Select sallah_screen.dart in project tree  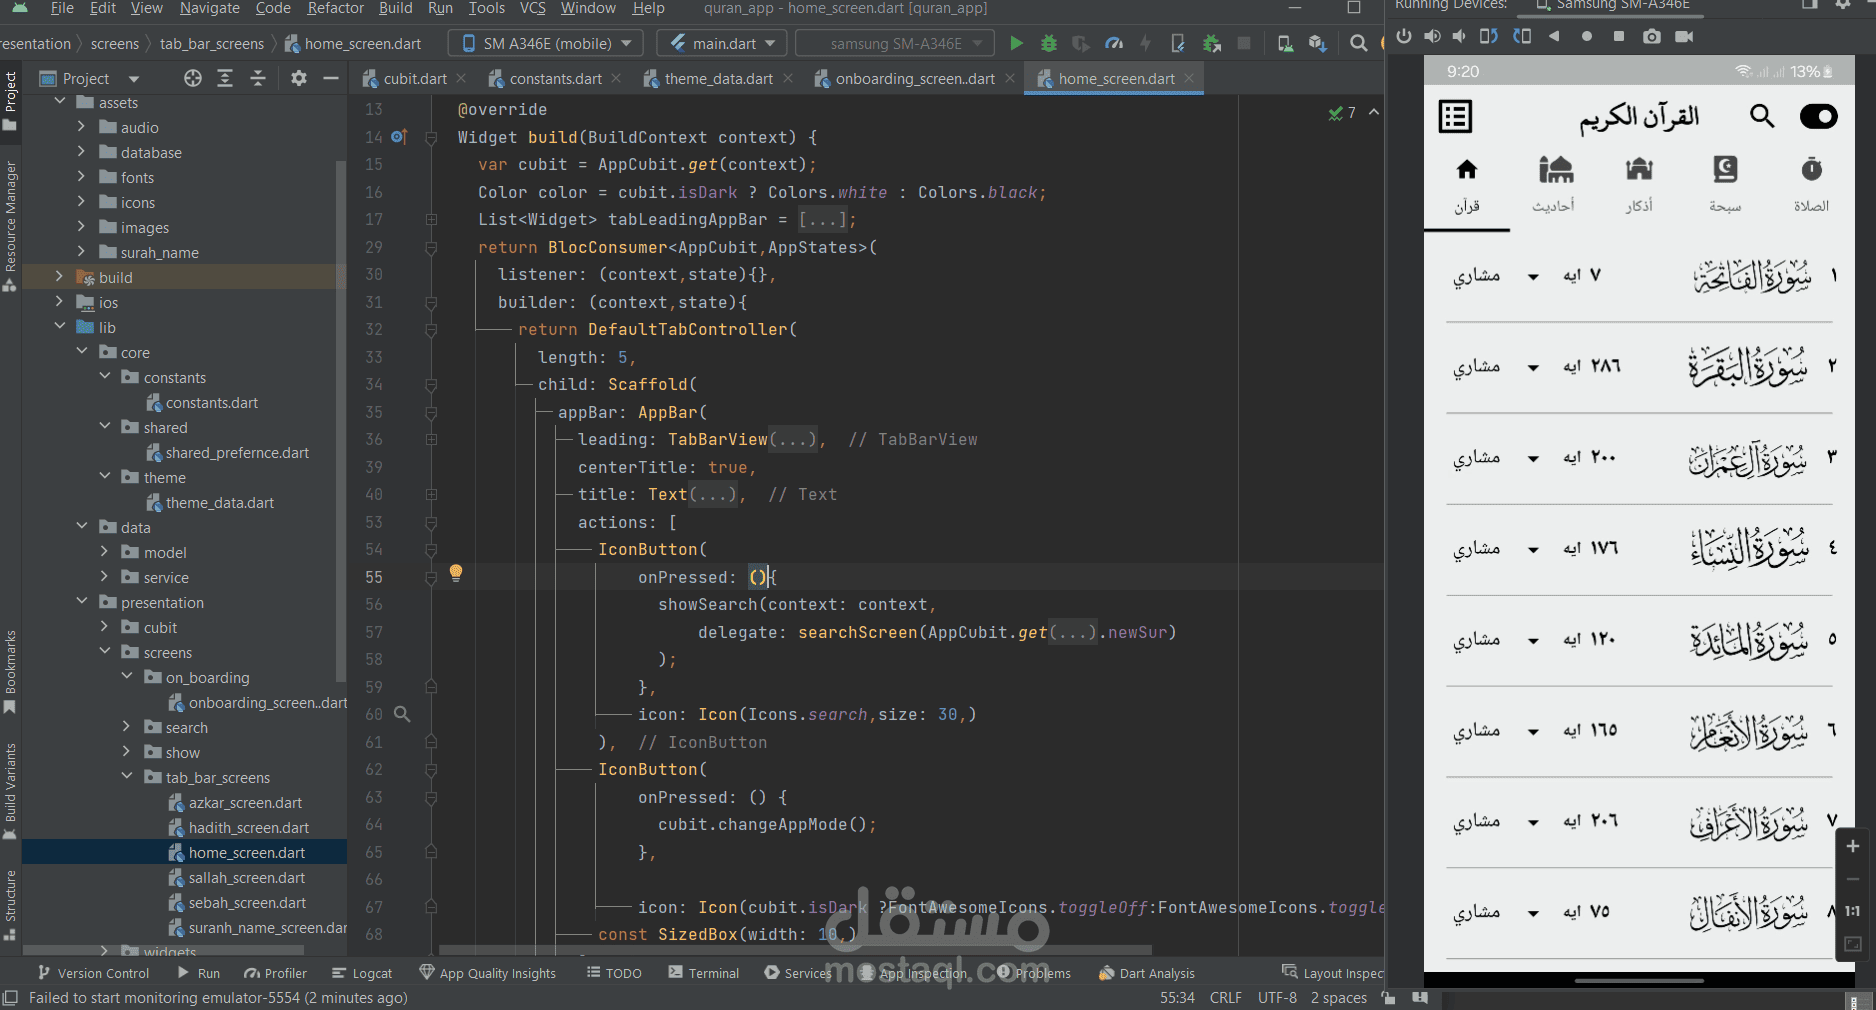pyautogui.click(x=247, y=877)
